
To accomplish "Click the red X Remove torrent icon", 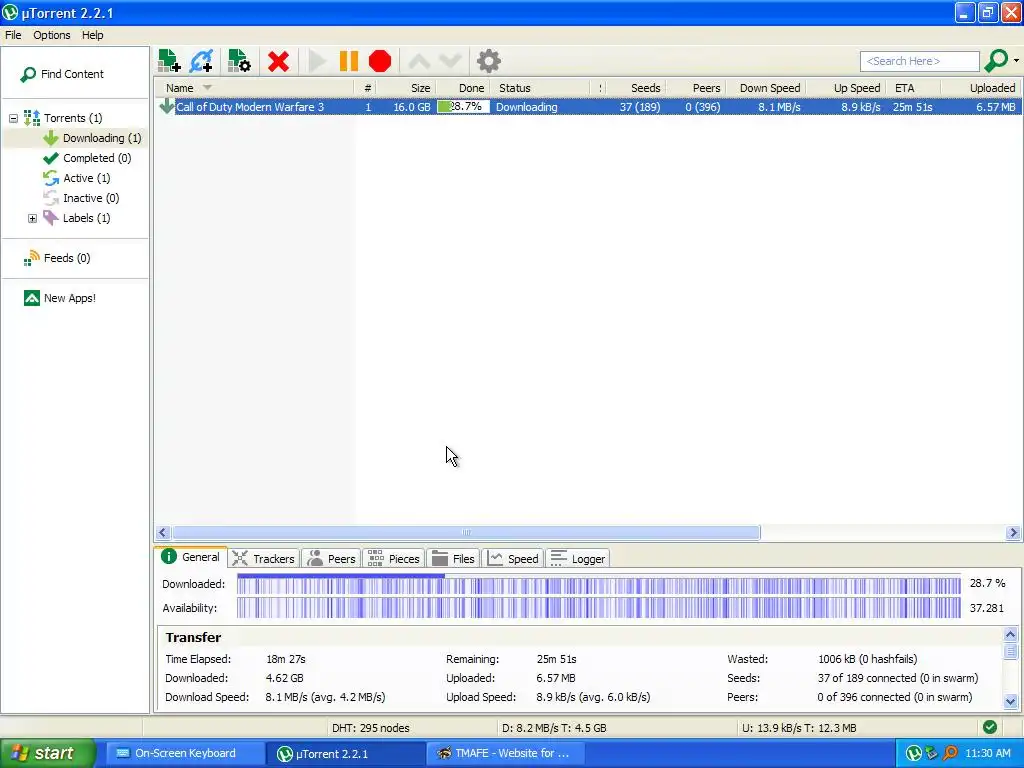I will point(278,61).
